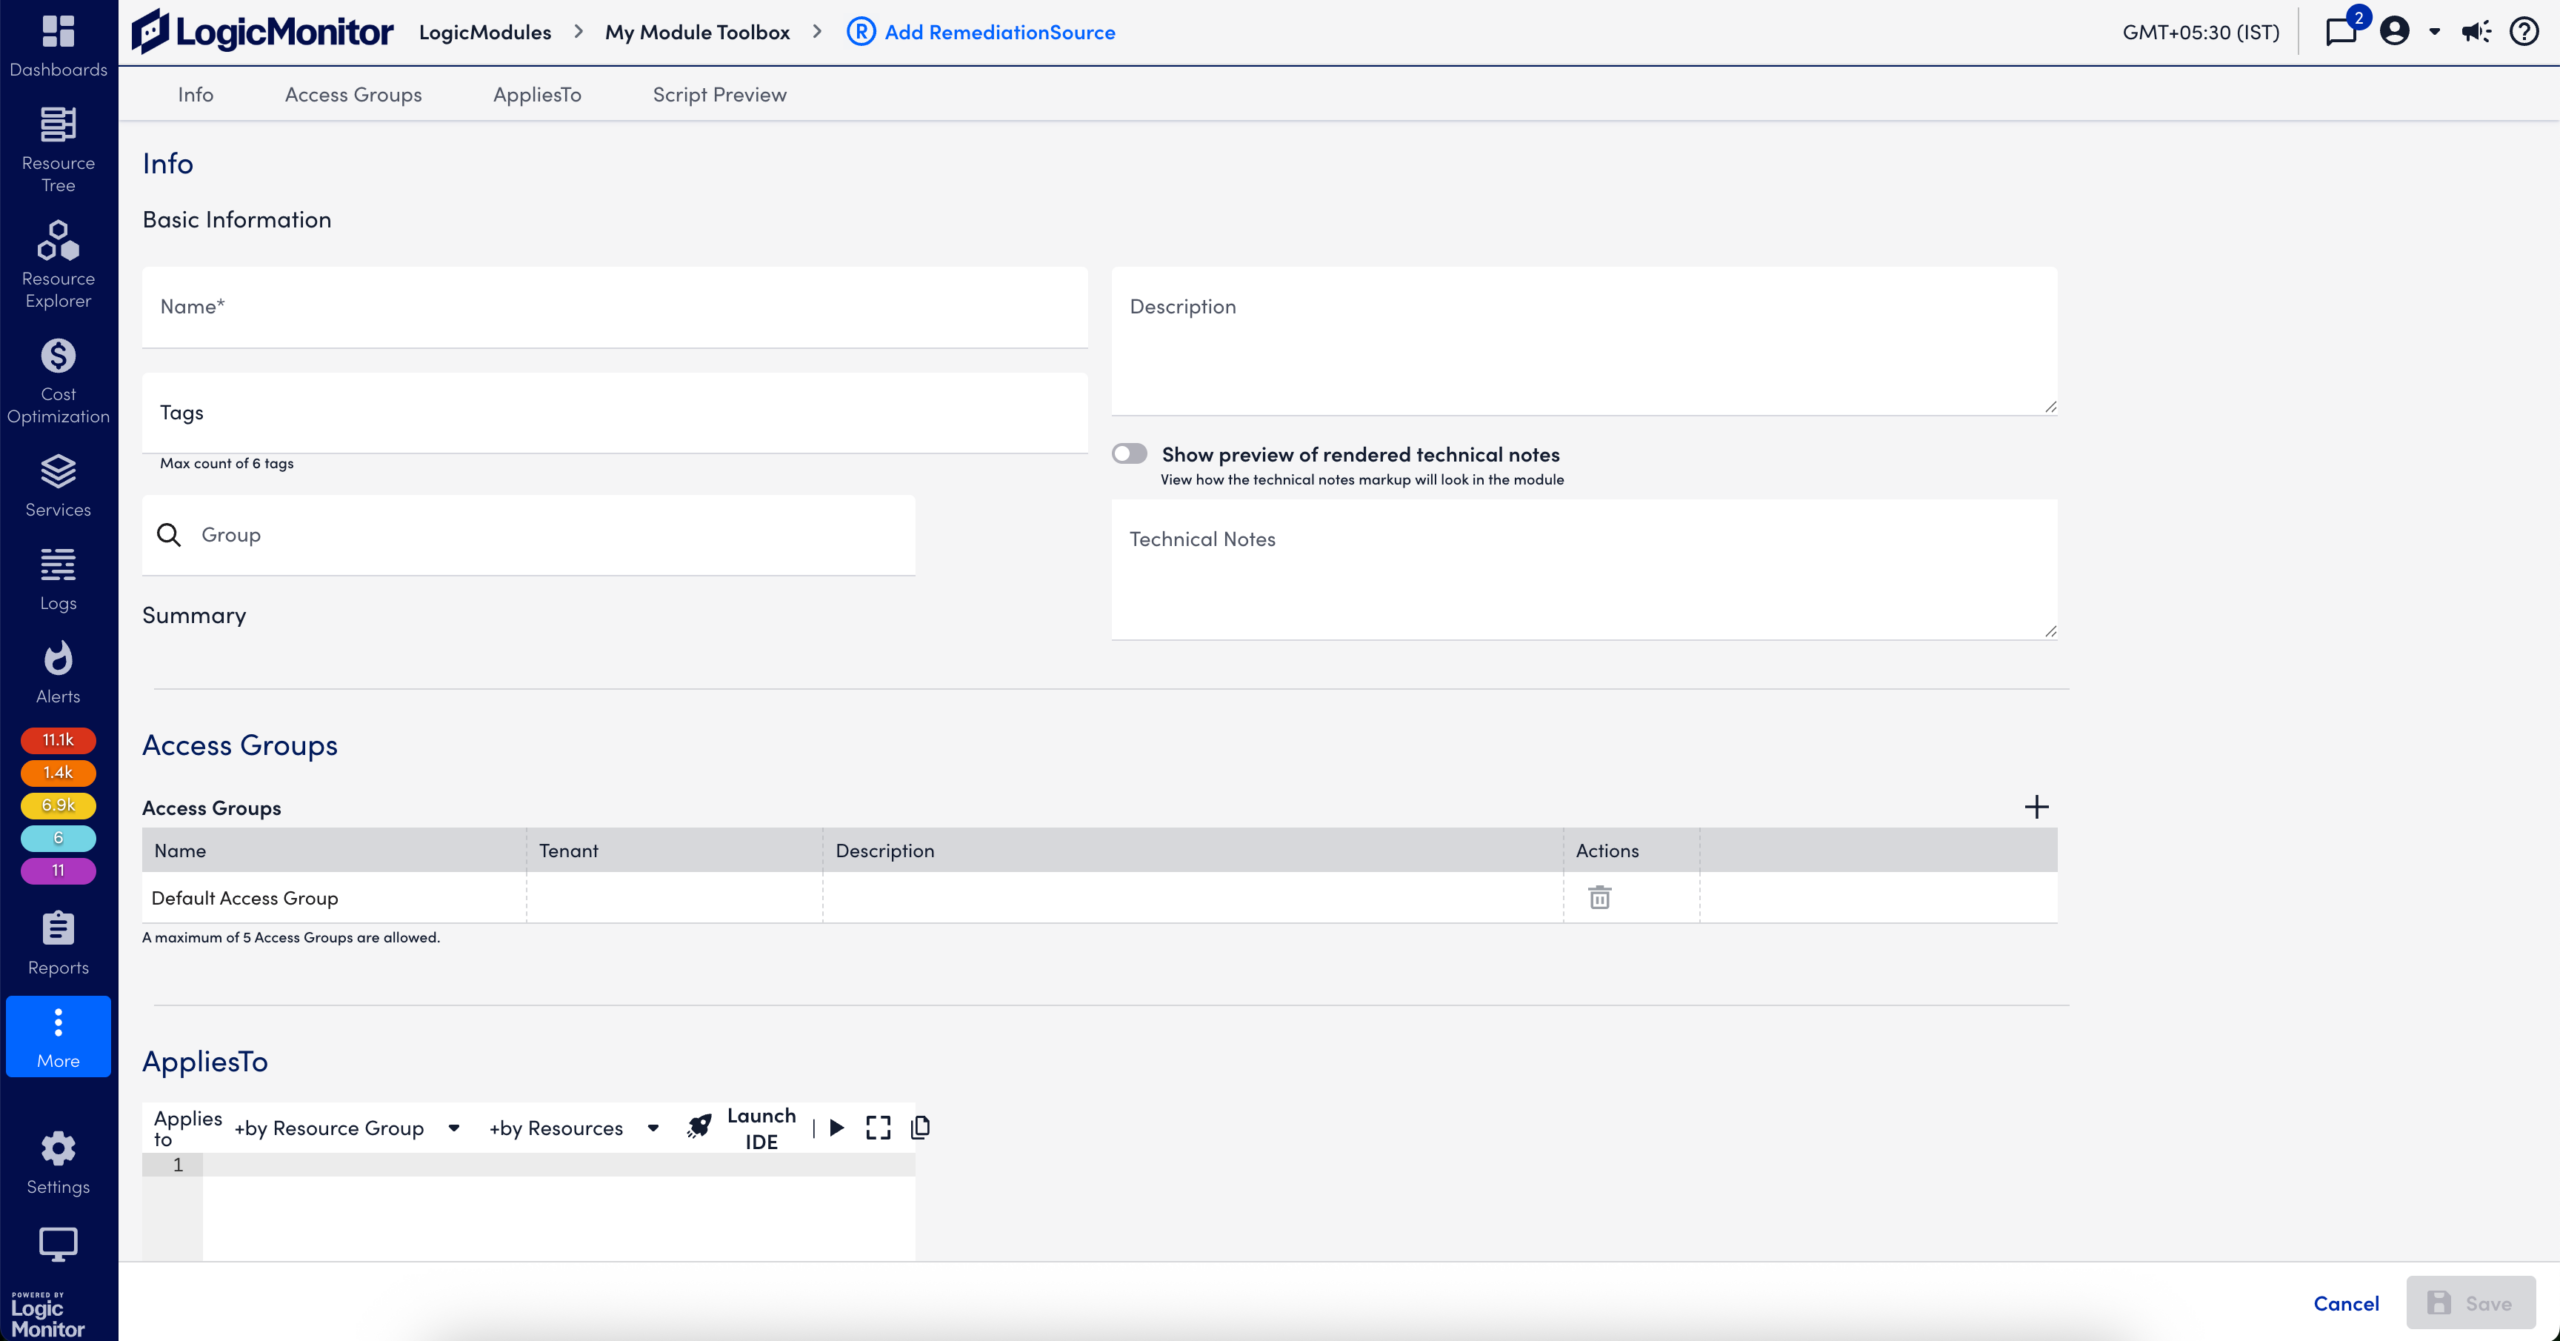
Task: Click the blue 6 alert badge
Action: point(58,838)
